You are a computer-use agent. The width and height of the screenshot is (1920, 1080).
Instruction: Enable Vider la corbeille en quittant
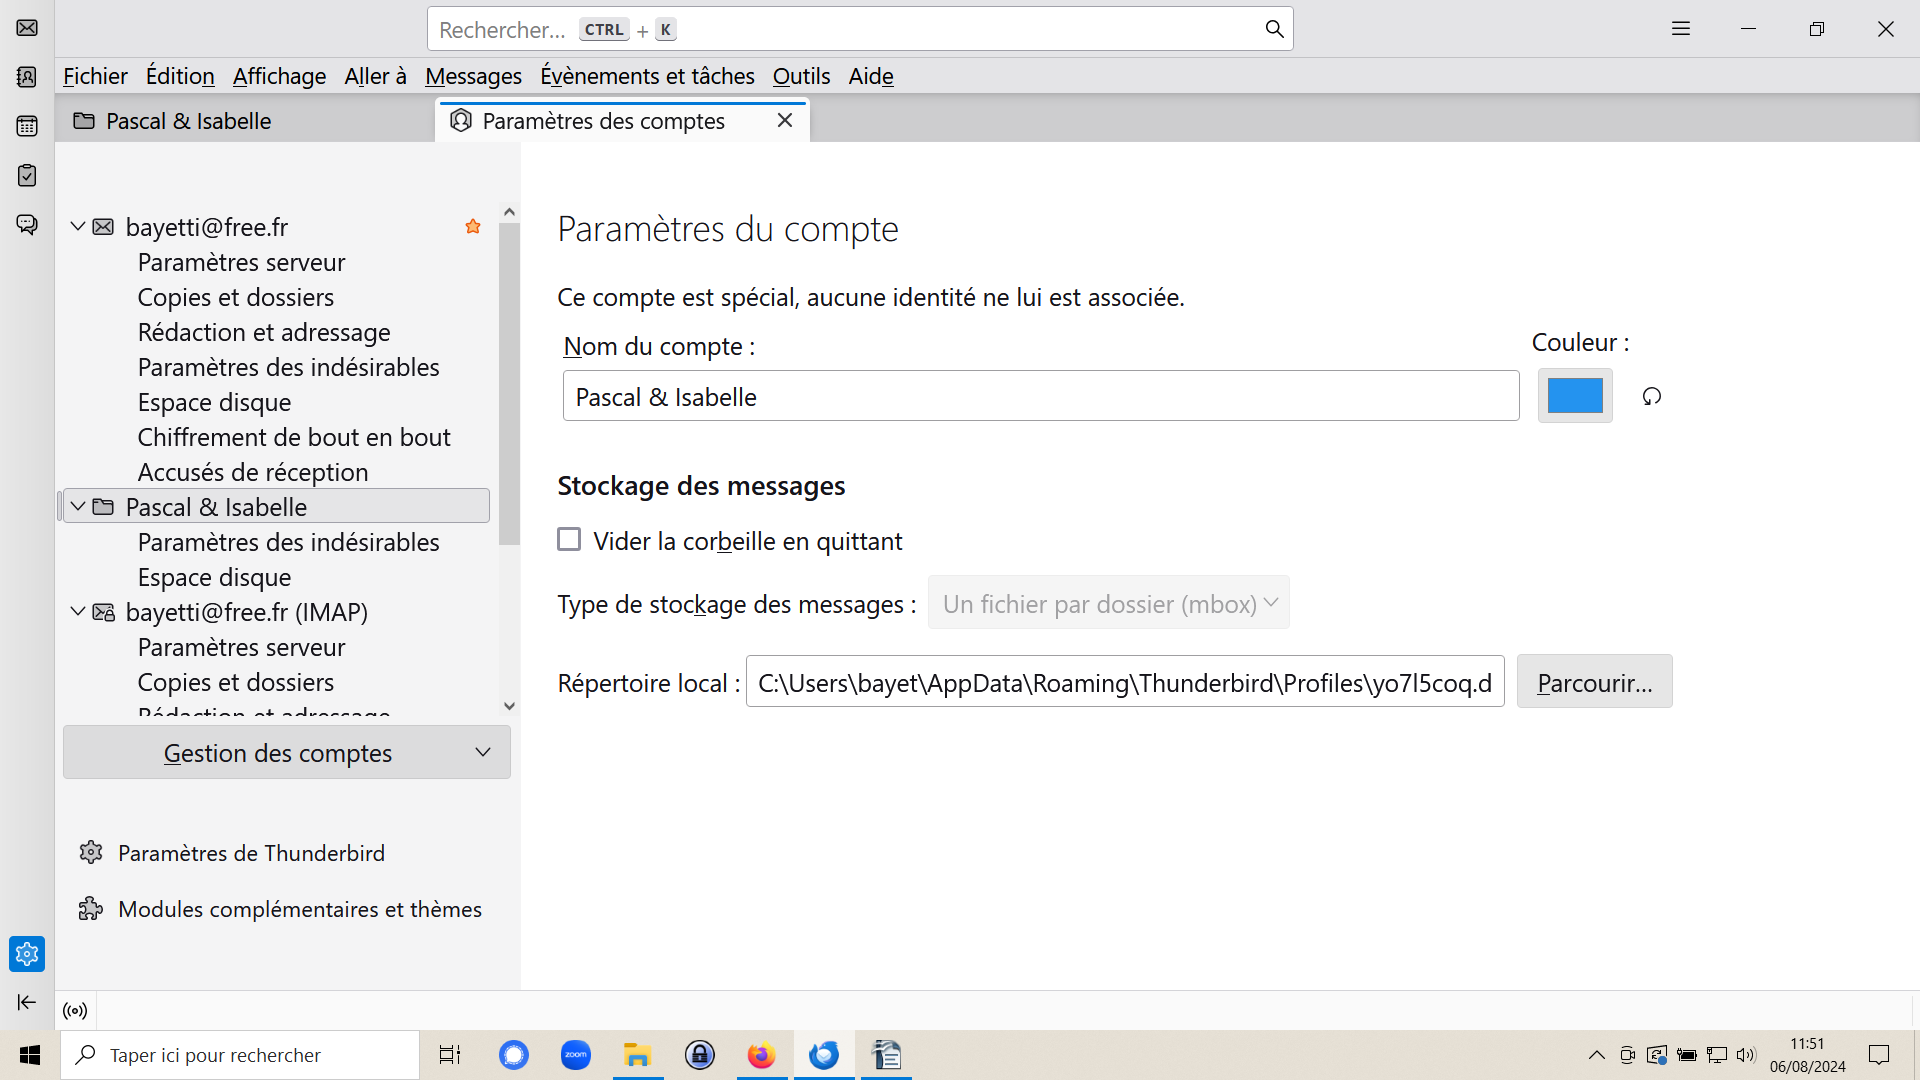(569, 540)
